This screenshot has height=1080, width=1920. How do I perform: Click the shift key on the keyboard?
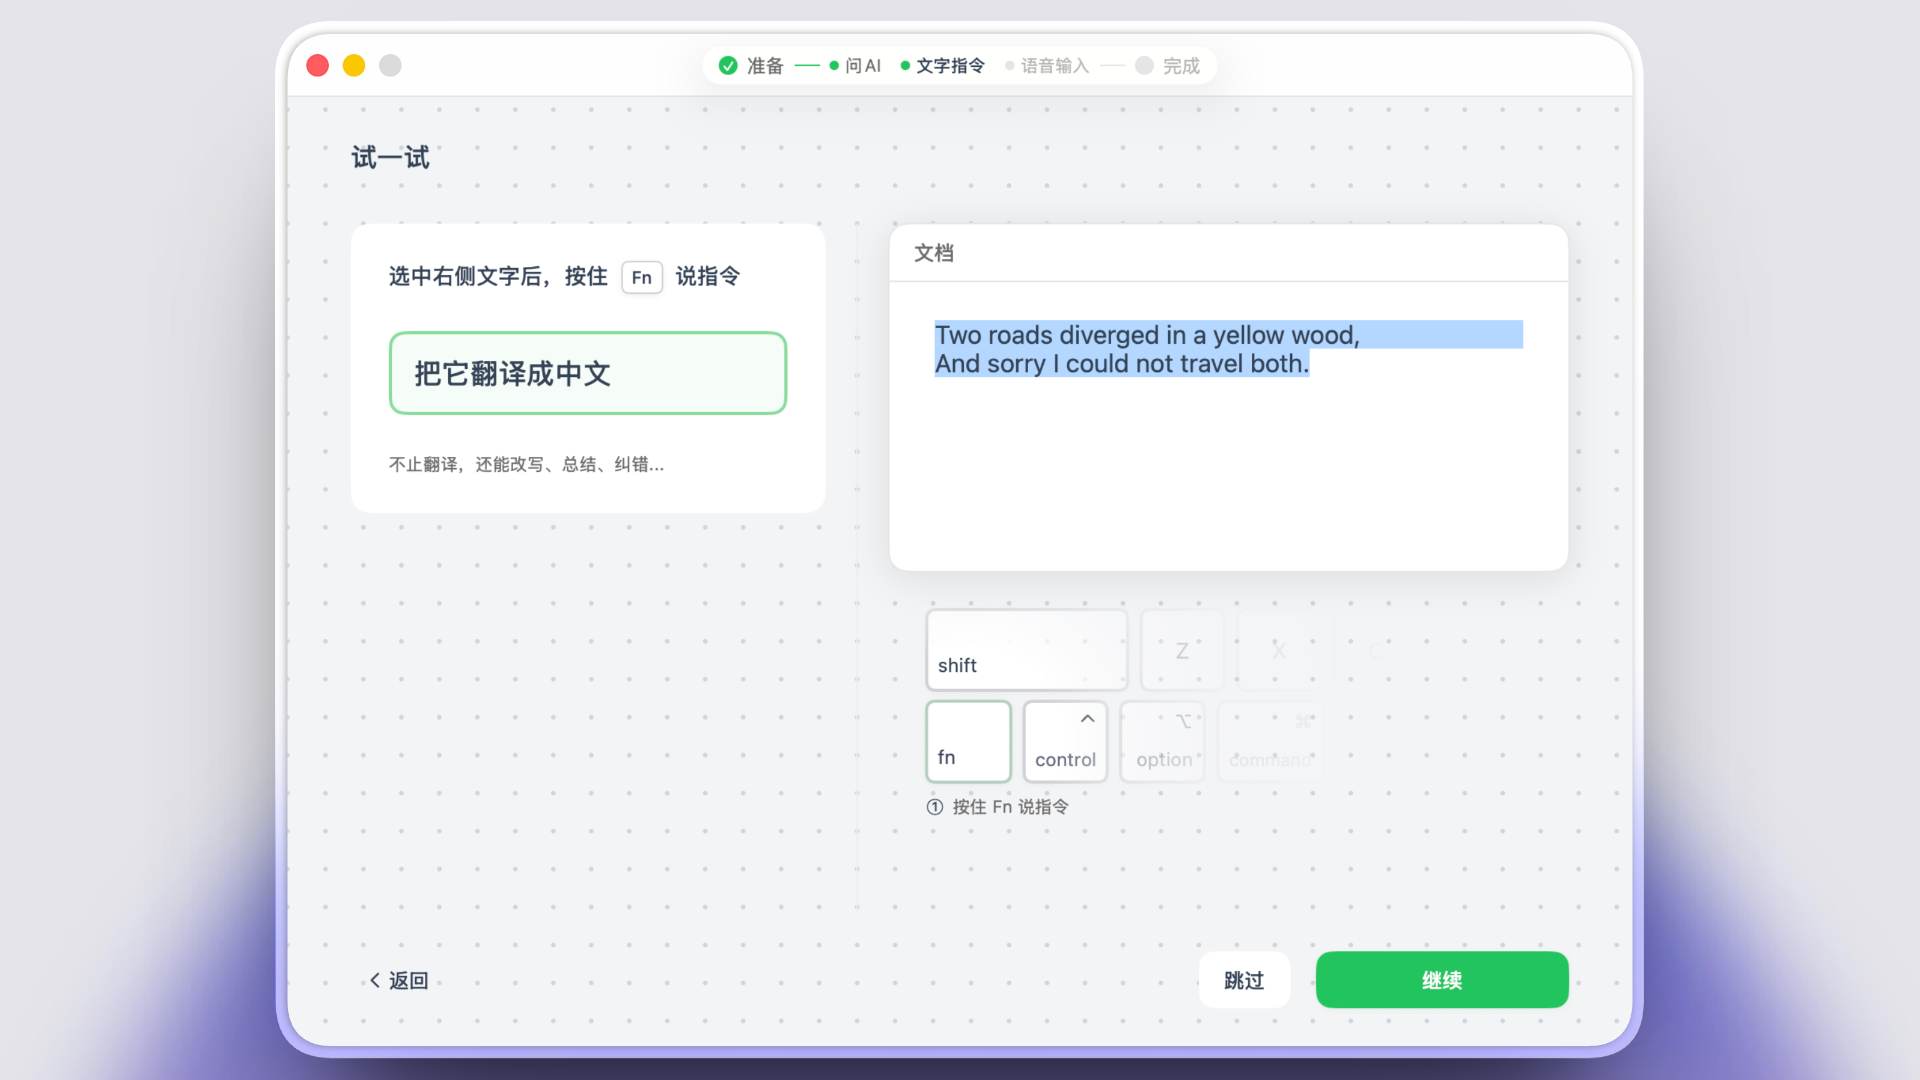[1027, 650]
